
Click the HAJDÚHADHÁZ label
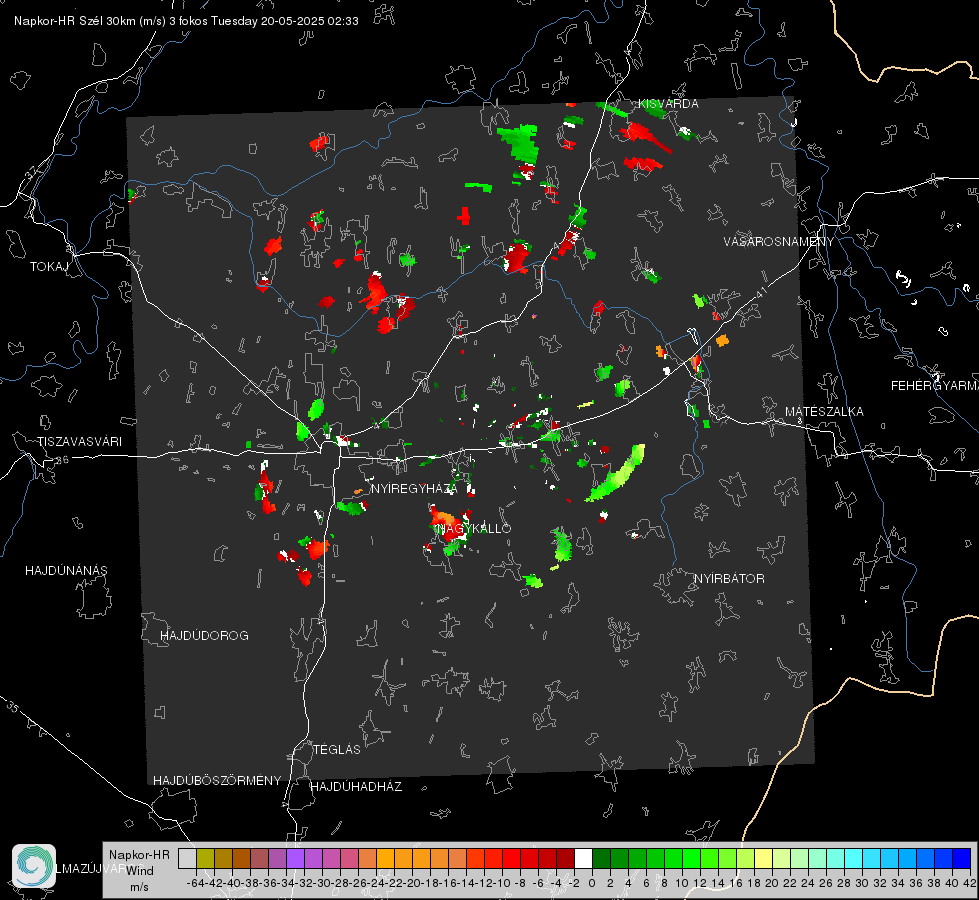[356, 786]
